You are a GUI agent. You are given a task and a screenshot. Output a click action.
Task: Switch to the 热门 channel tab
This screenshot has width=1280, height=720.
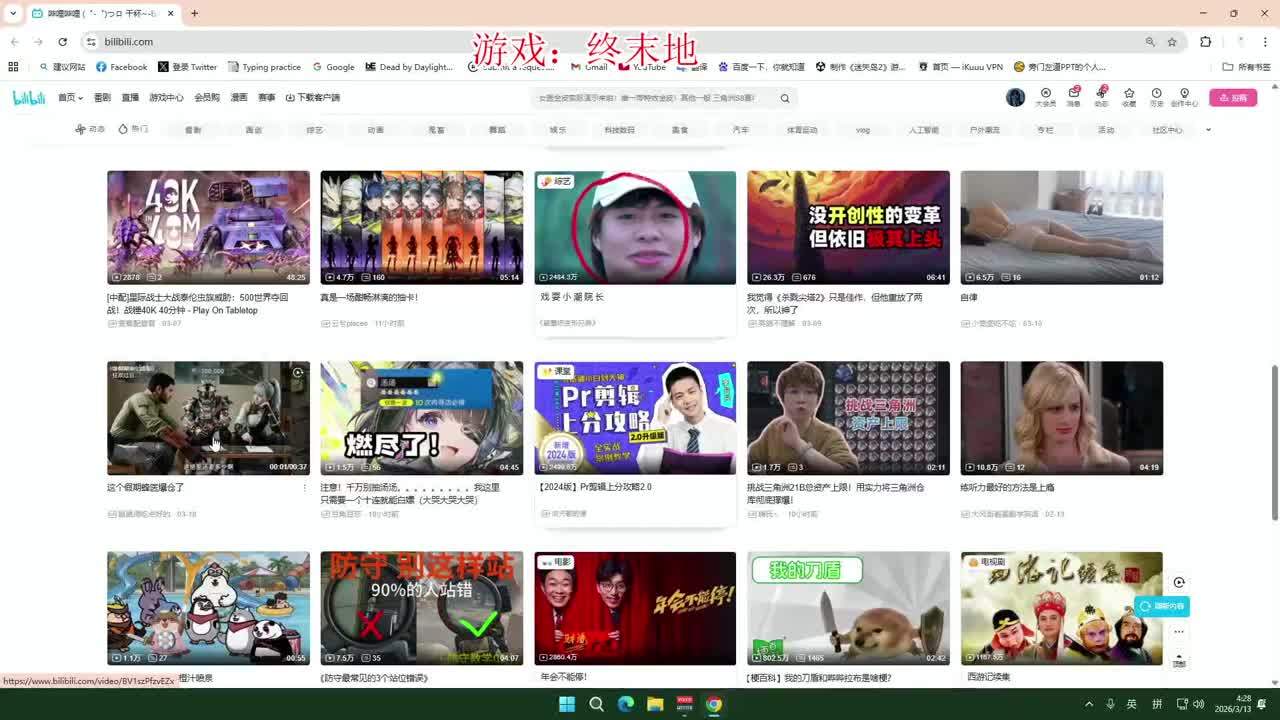point(133,129)
